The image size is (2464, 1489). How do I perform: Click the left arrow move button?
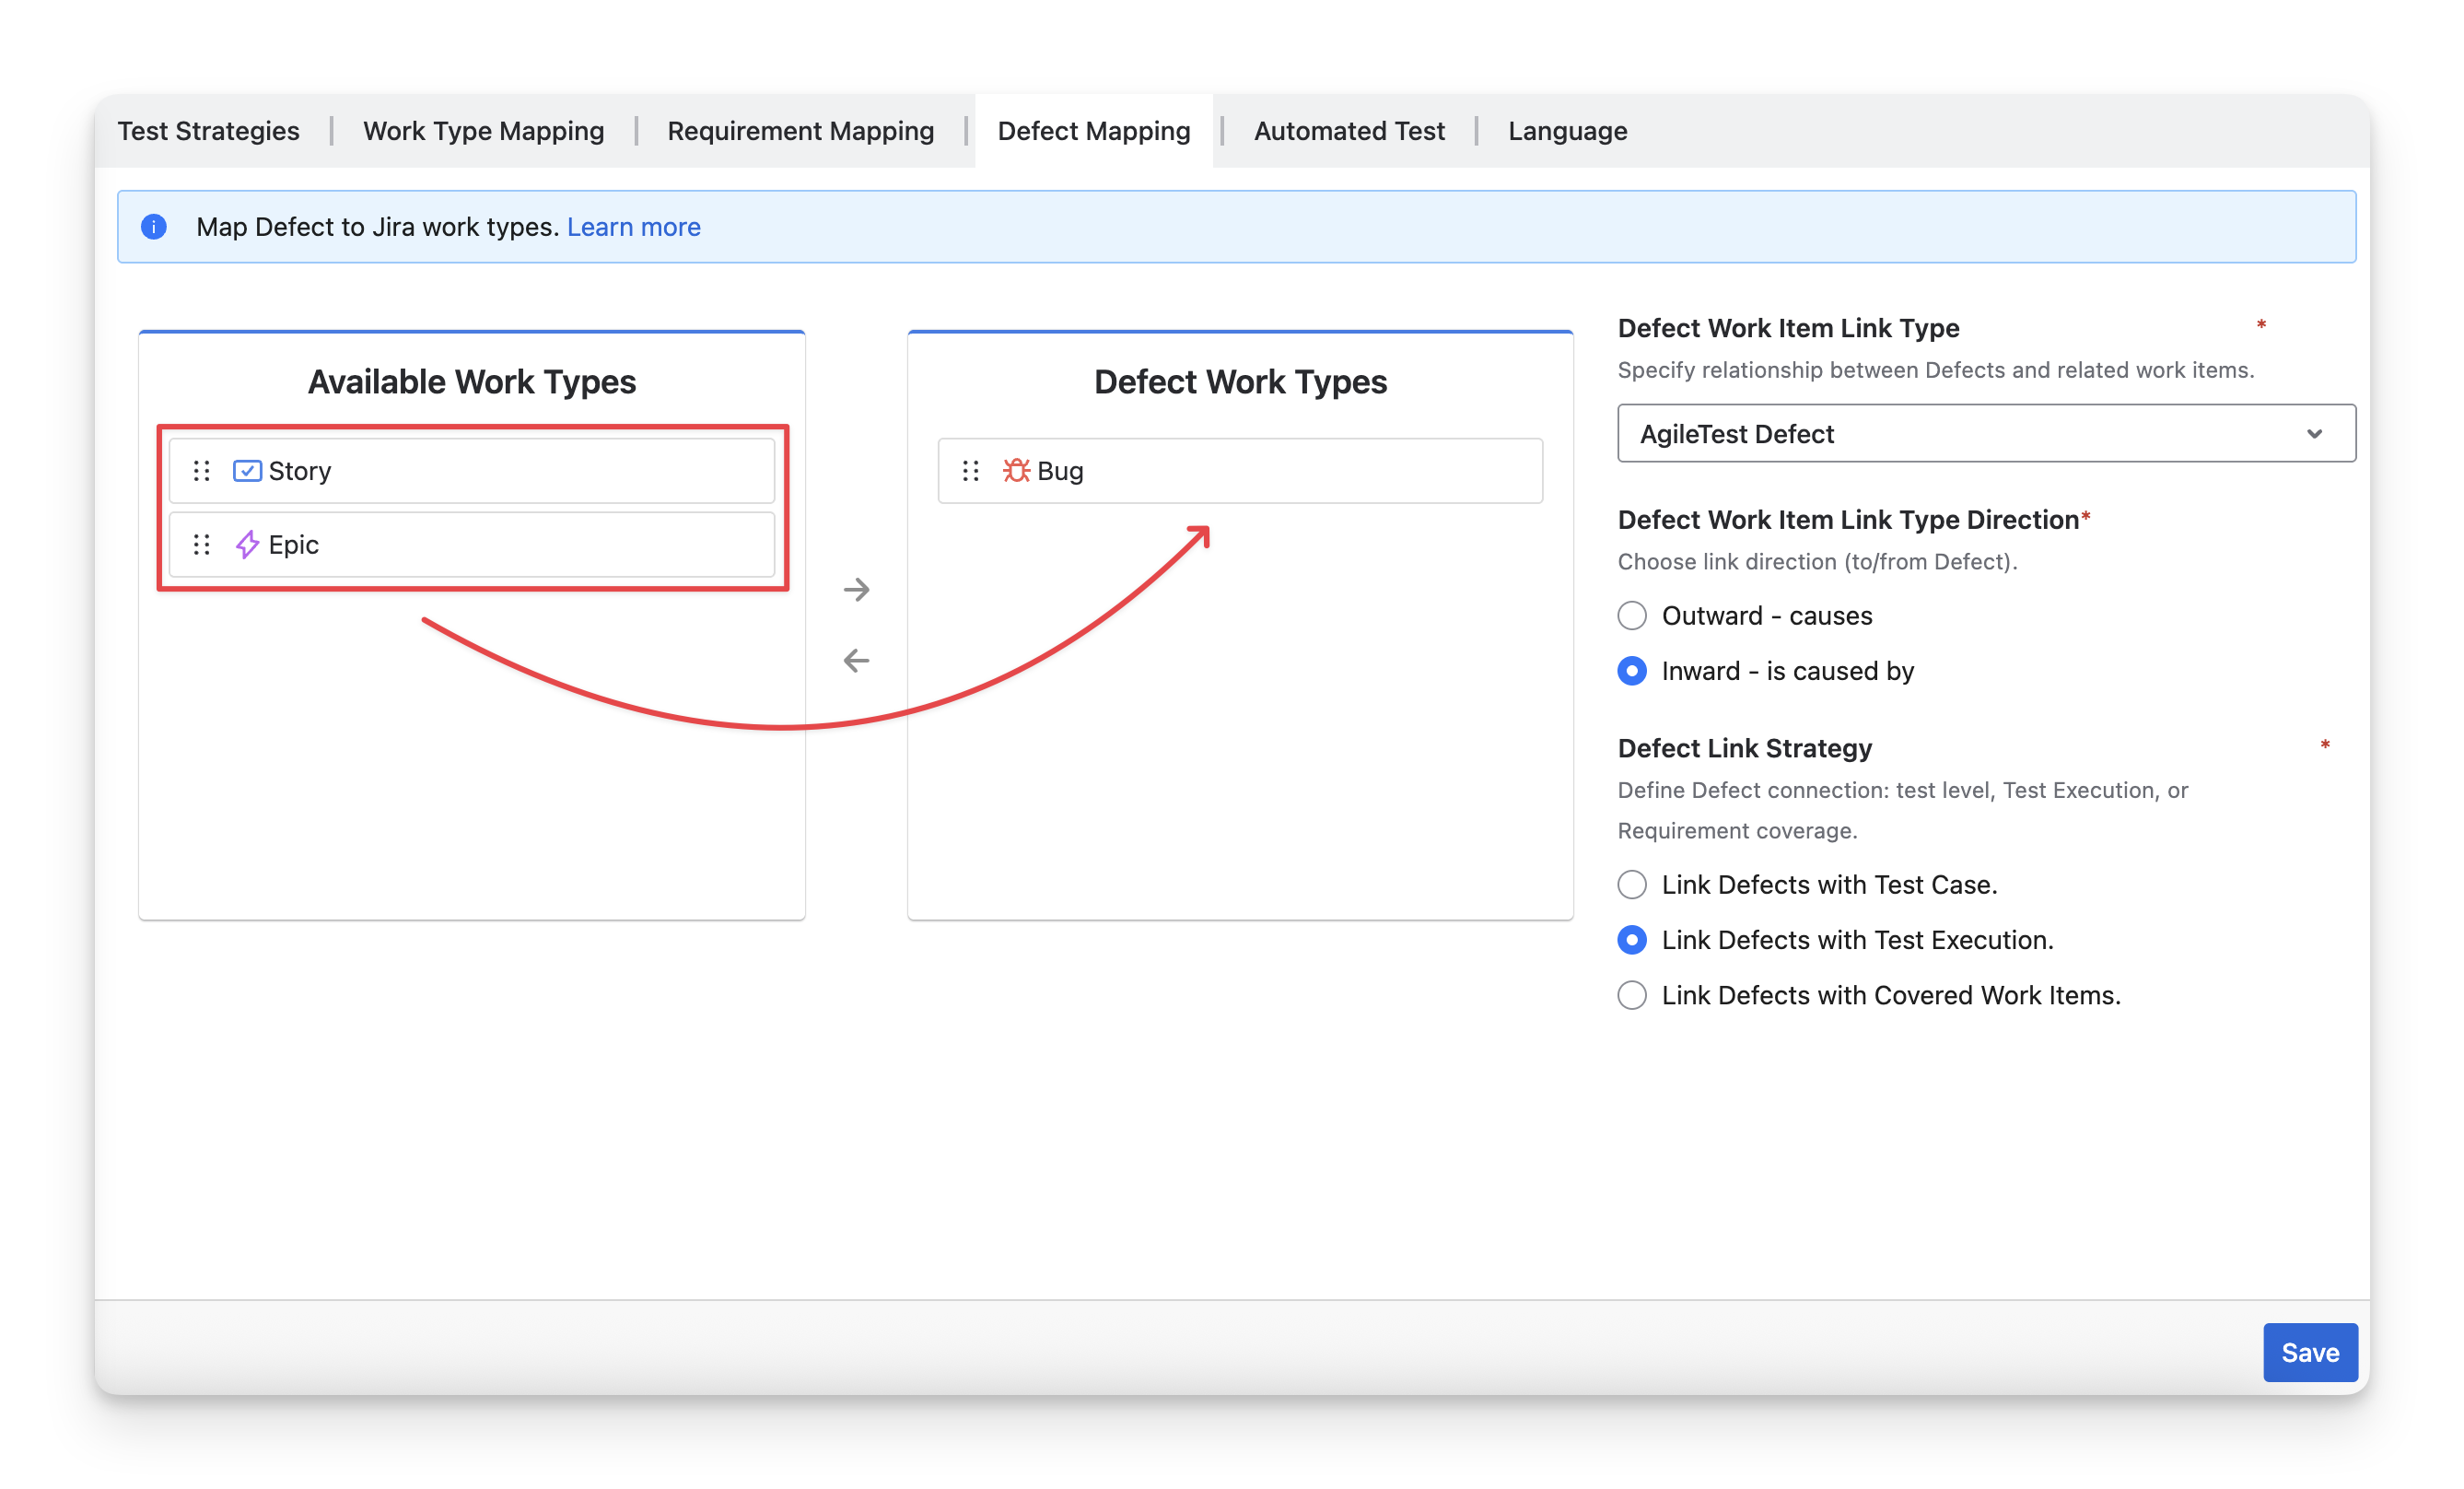[856, 661]
